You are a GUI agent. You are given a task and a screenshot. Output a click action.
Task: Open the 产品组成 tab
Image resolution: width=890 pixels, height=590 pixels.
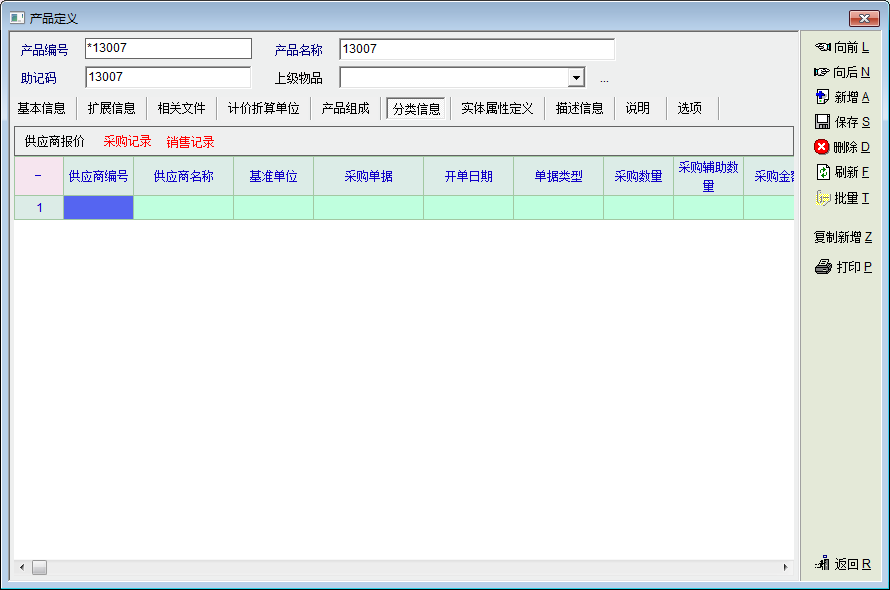click(x=345, y=108)
